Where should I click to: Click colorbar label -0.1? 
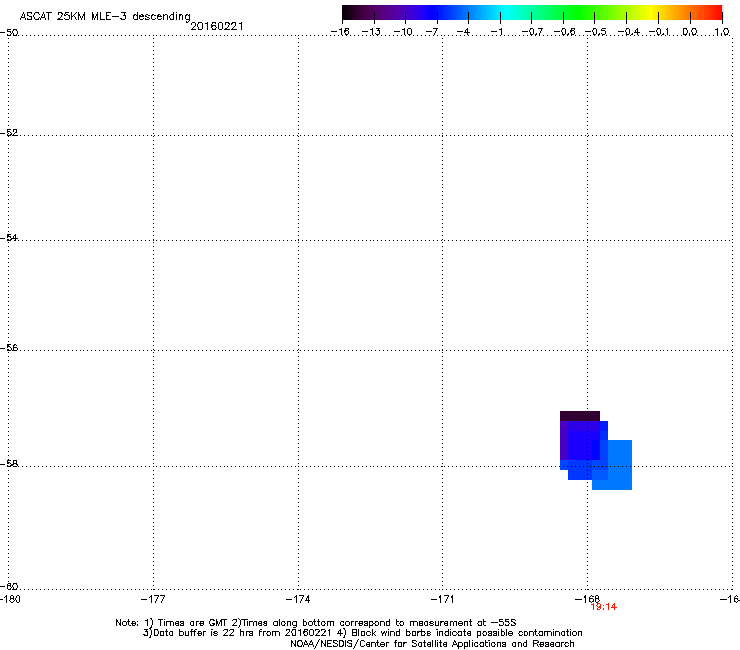coord(659,32)
